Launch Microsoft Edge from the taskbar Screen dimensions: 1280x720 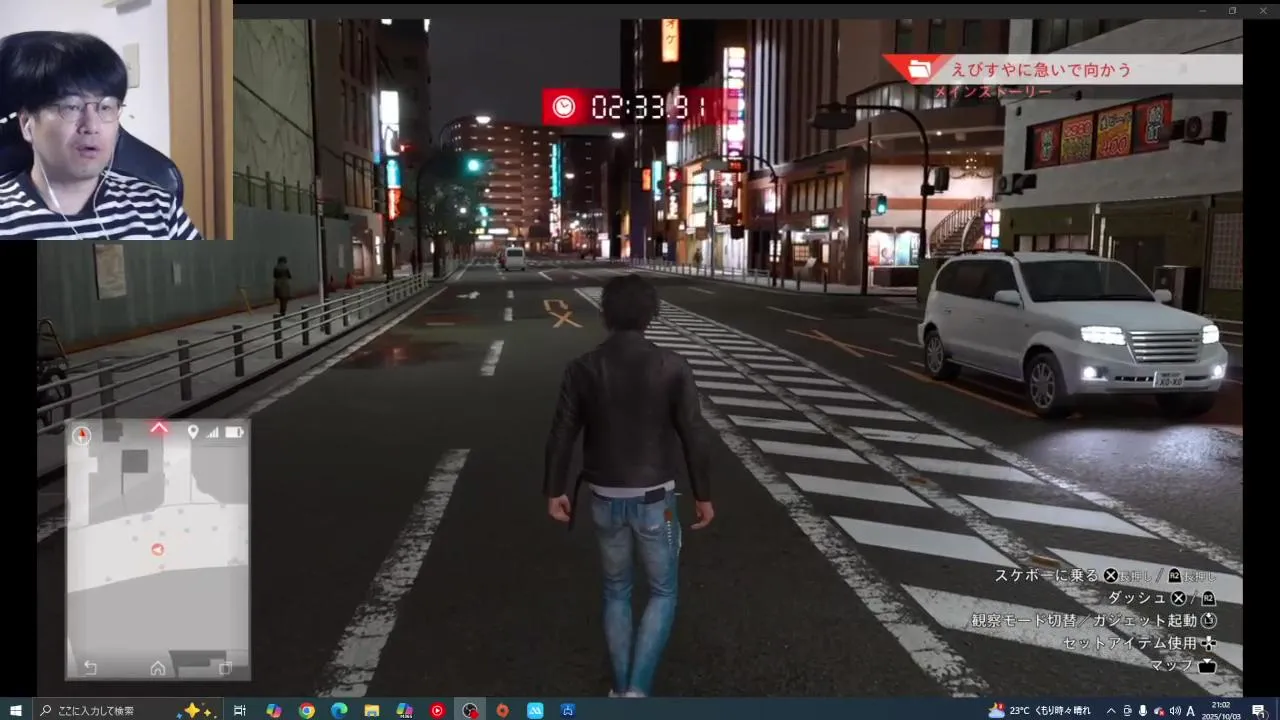[339, 710]
